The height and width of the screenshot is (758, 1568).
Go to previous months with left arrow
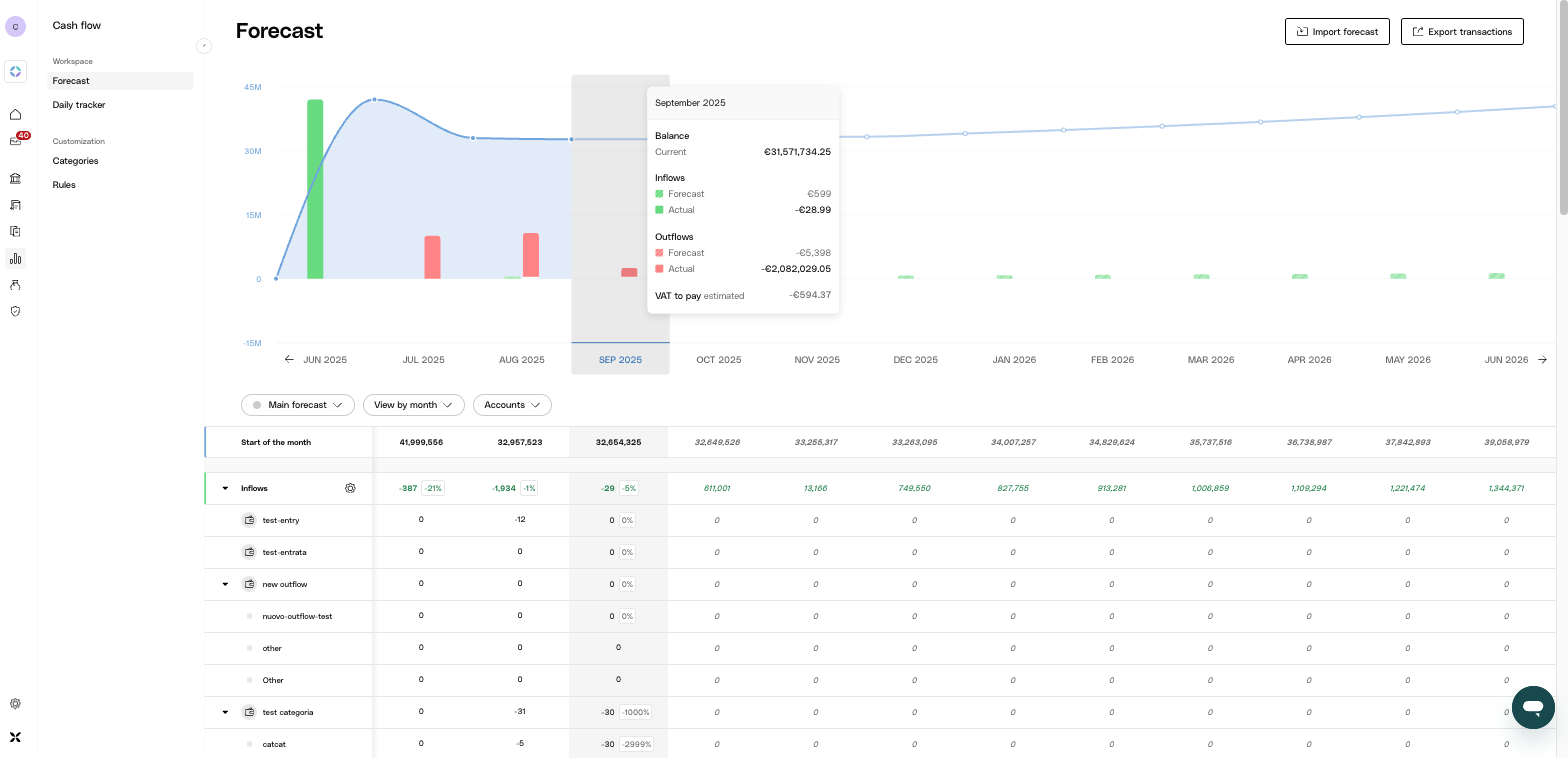[289, 359]
